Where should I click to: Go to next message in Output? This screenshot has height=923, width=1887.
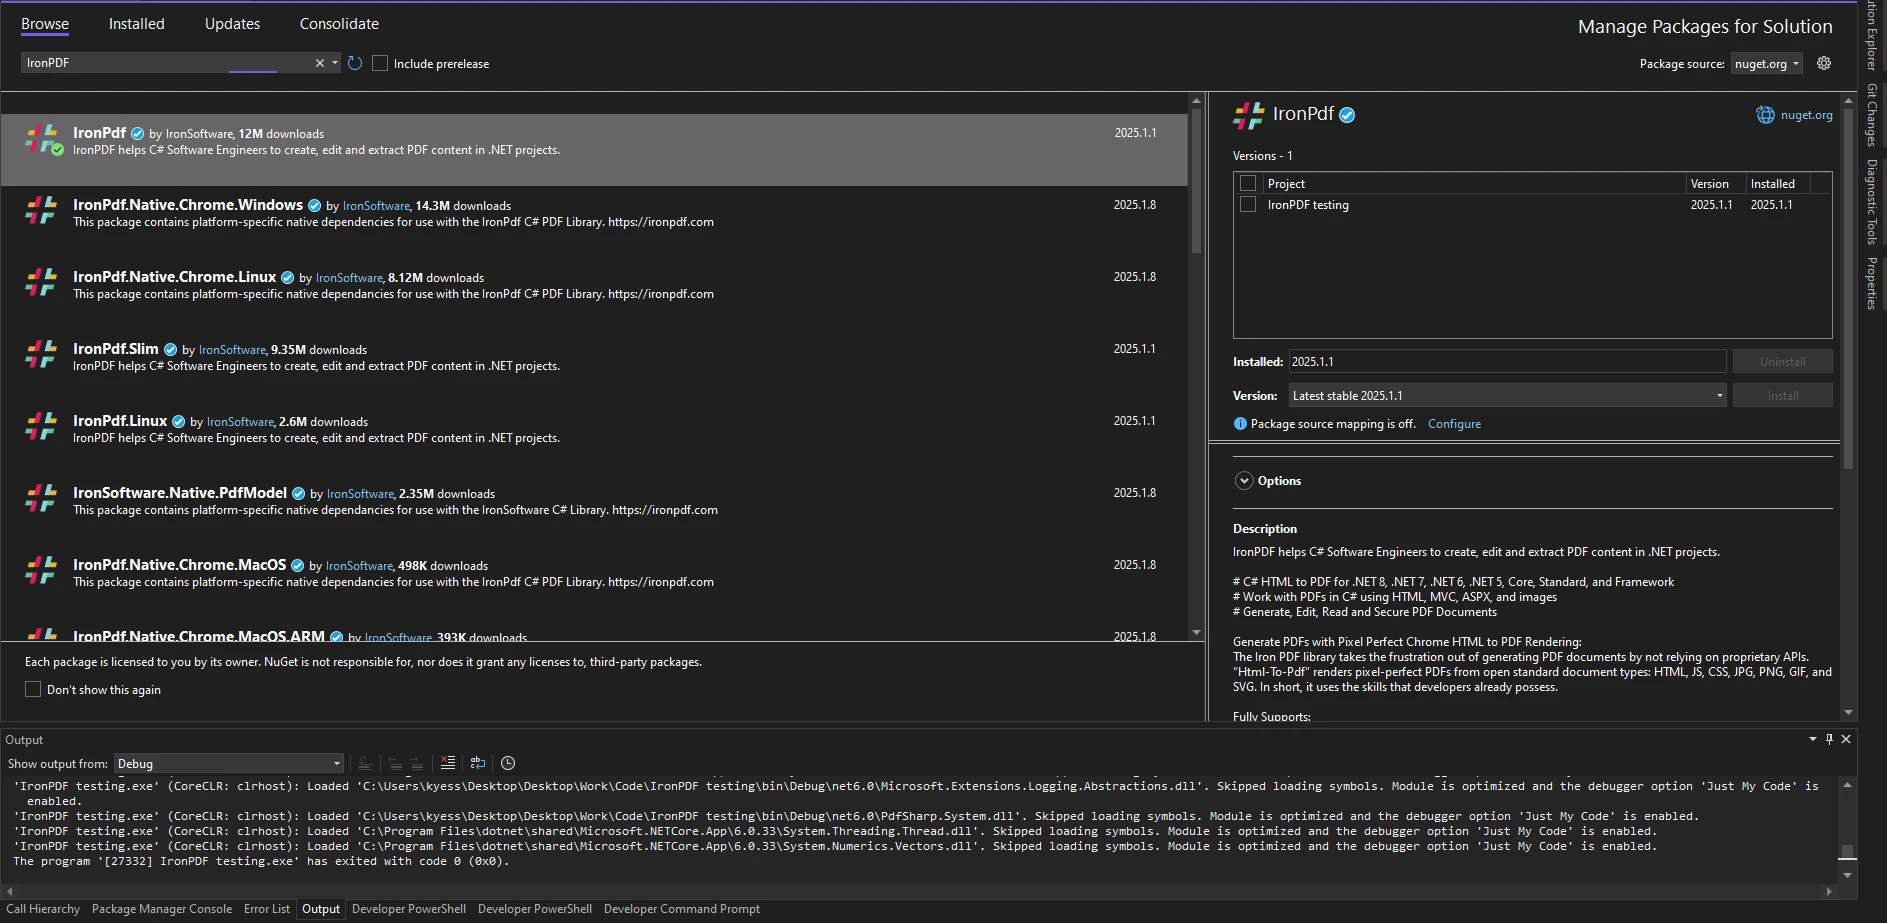[417, 763]
